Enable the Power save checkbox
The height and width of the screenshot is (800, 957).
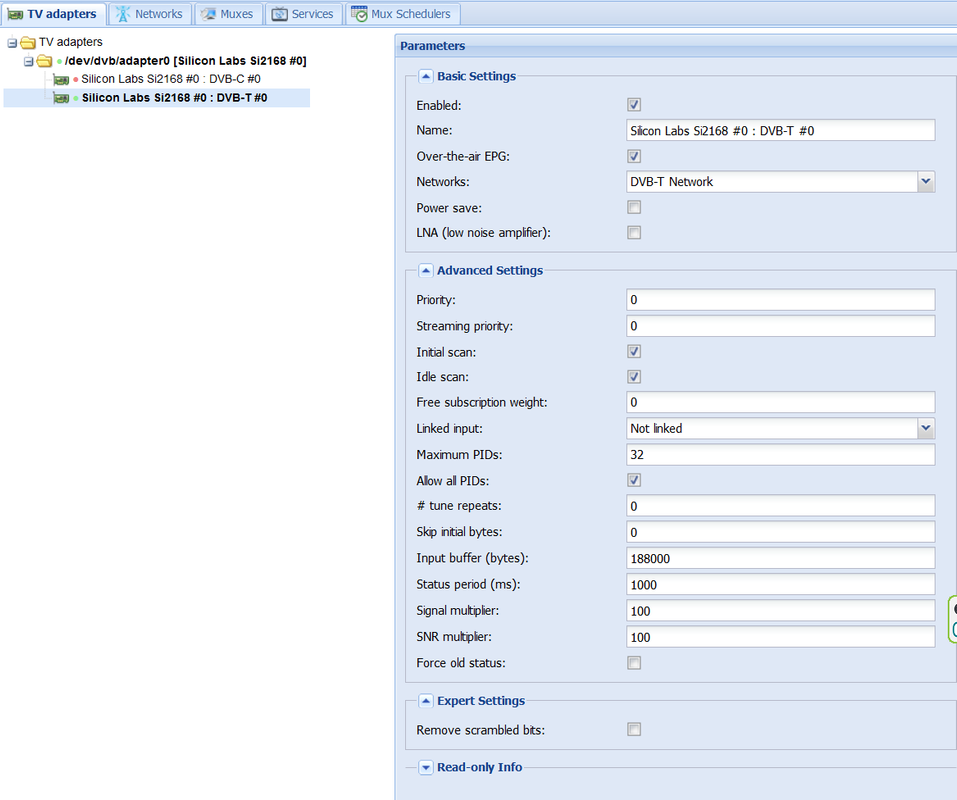(x=634, y=207)
